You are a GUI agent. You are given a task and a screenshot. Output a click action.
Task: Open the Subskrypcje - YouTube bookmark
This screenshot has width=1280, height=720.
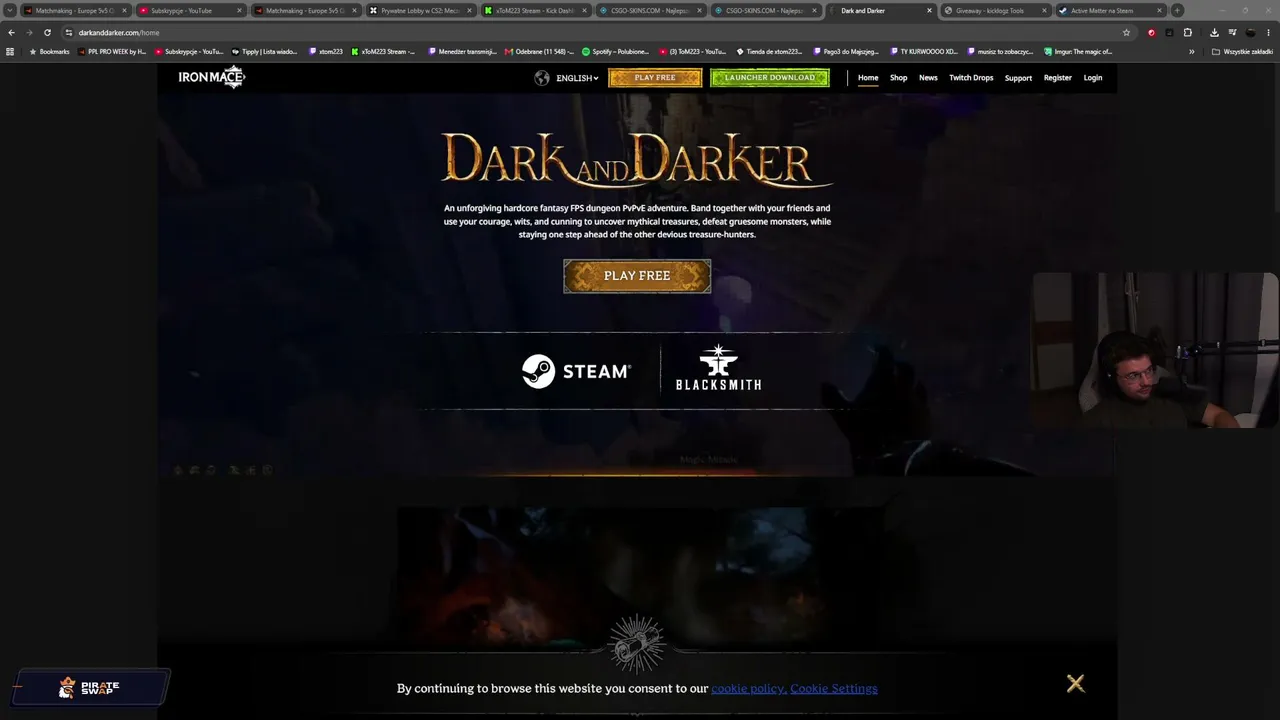click(x=189, y=52)
